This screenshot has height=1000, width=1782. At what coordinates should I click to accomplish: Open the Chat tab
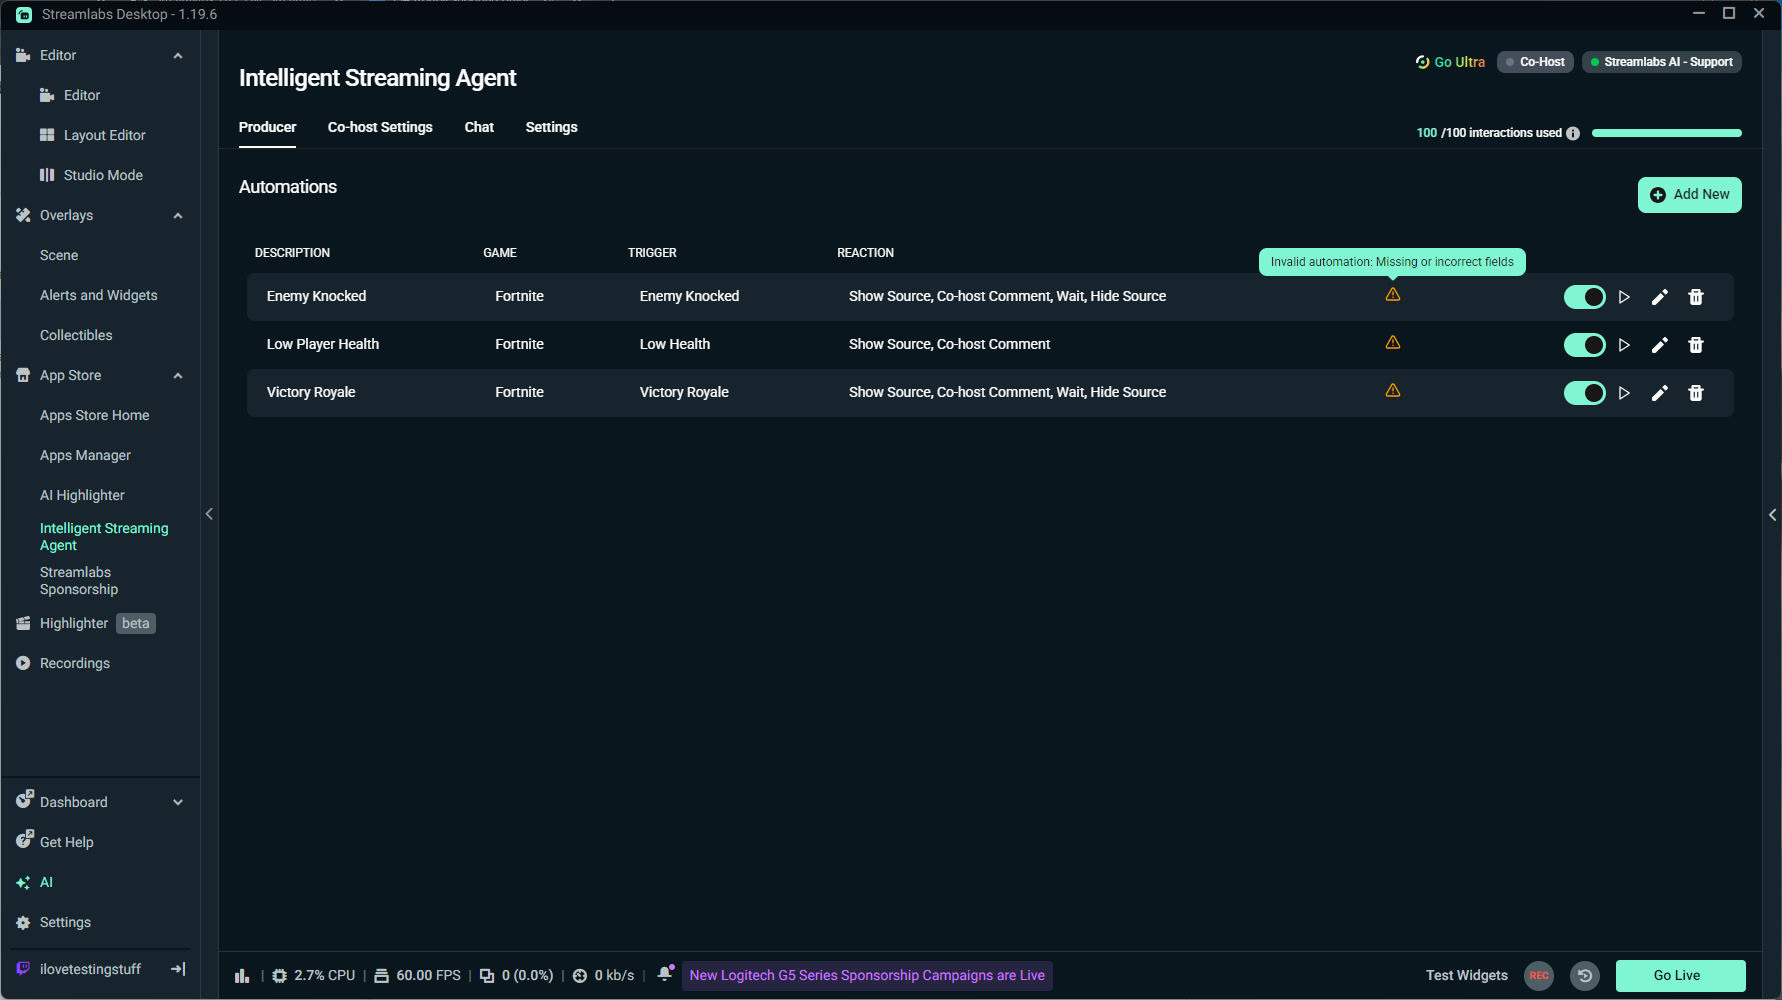coord(479,127)
